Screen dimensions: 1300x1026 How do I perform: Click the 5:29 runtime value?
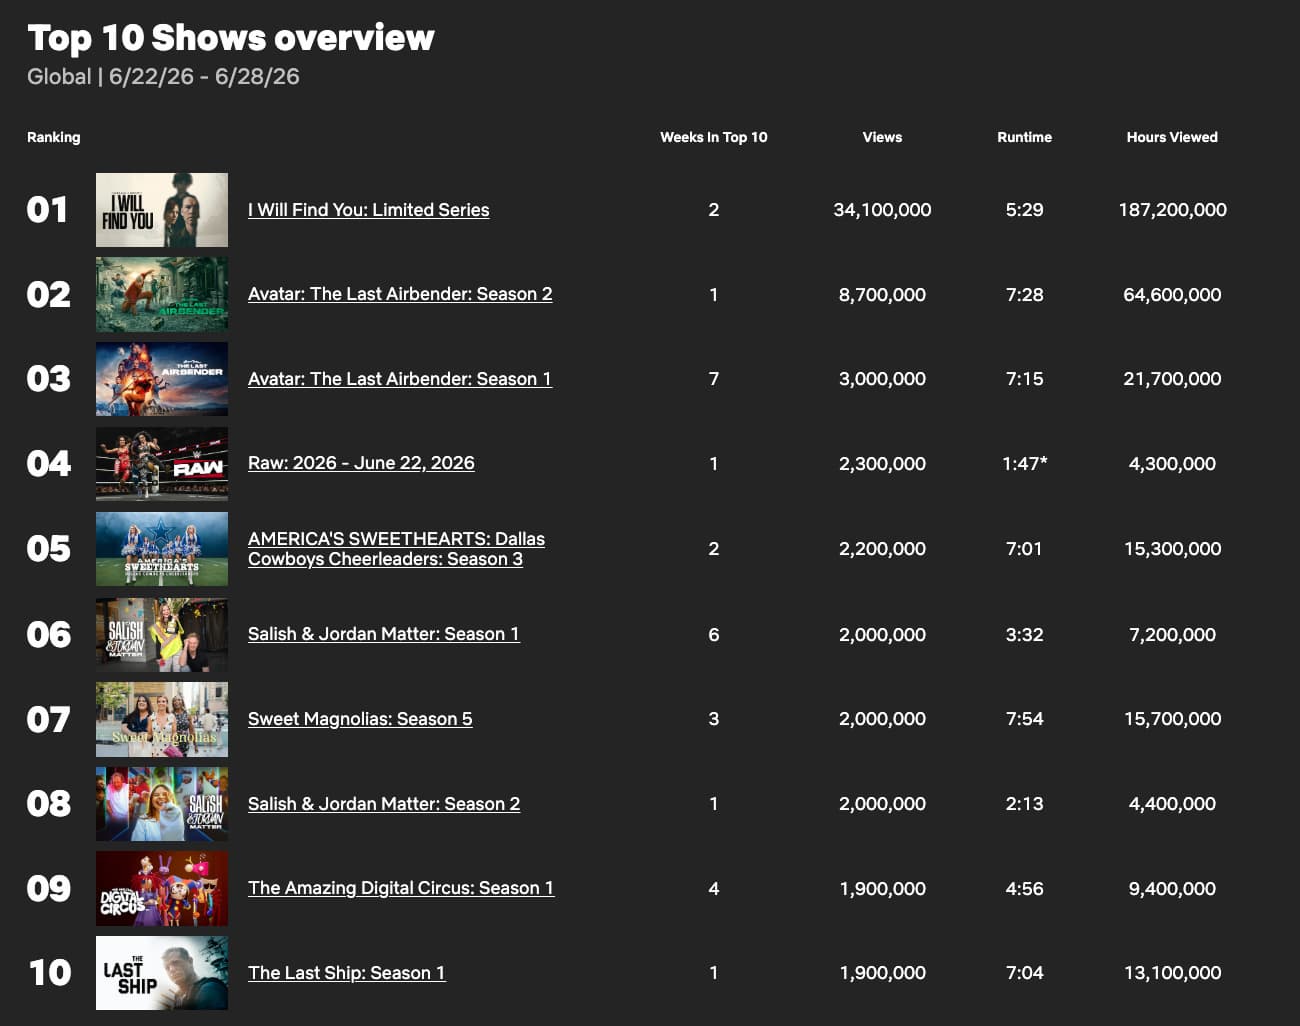tap(1024, 210)
